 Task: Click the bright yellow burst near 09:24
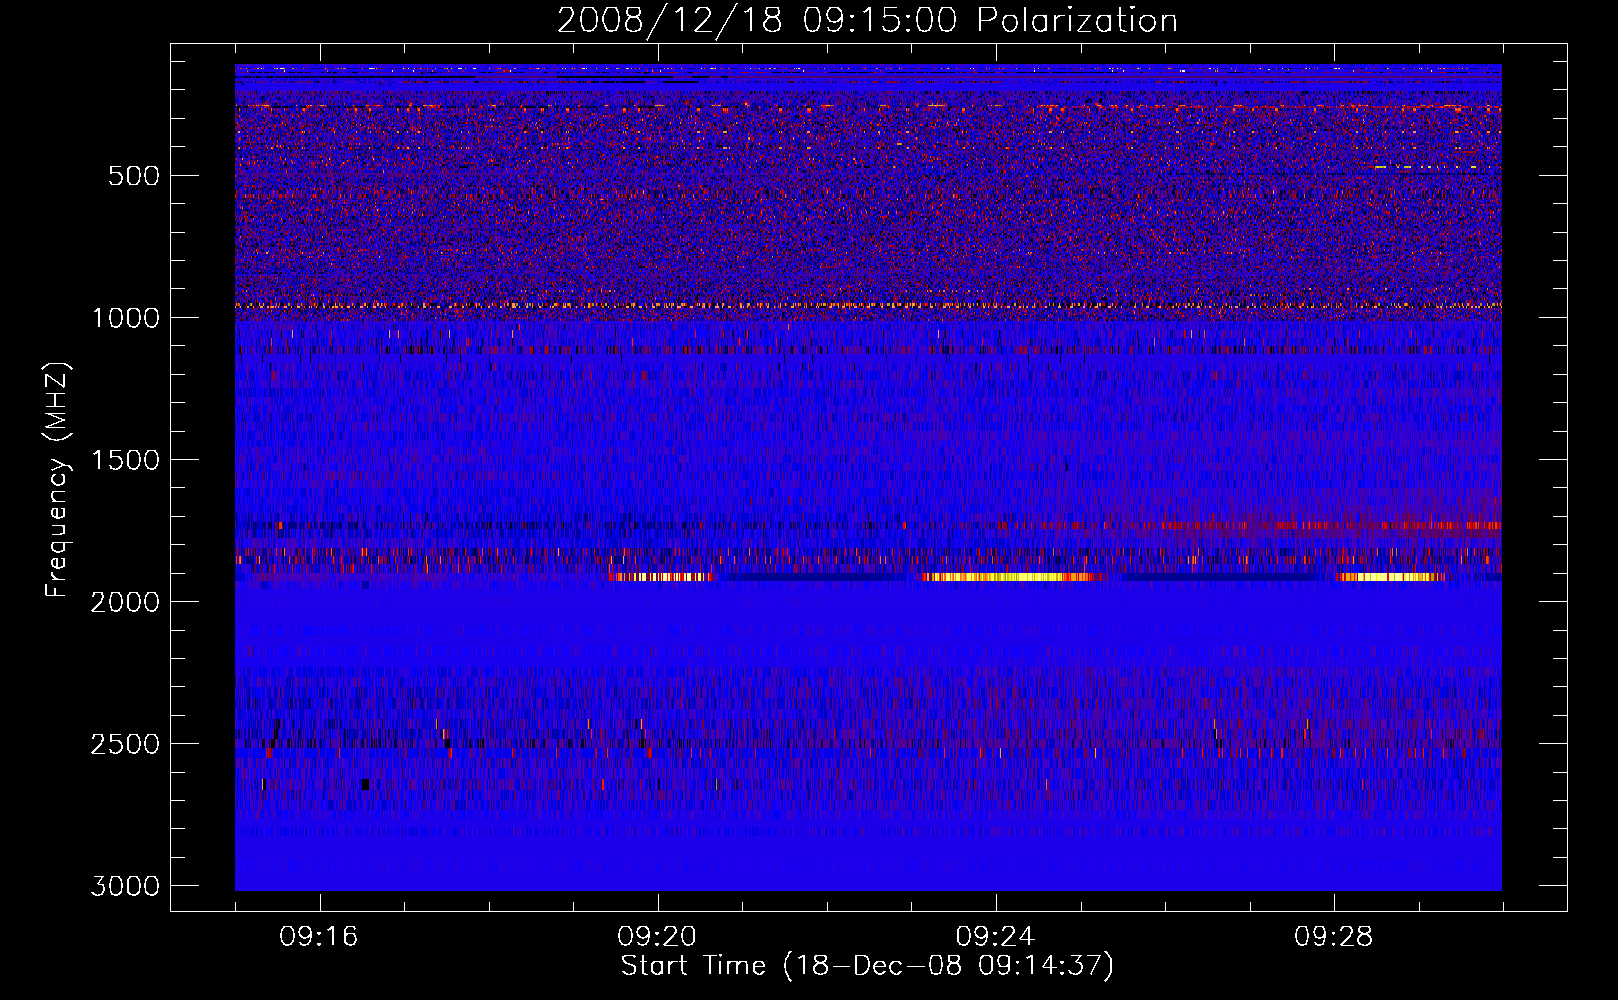[x=1010, y=577]
